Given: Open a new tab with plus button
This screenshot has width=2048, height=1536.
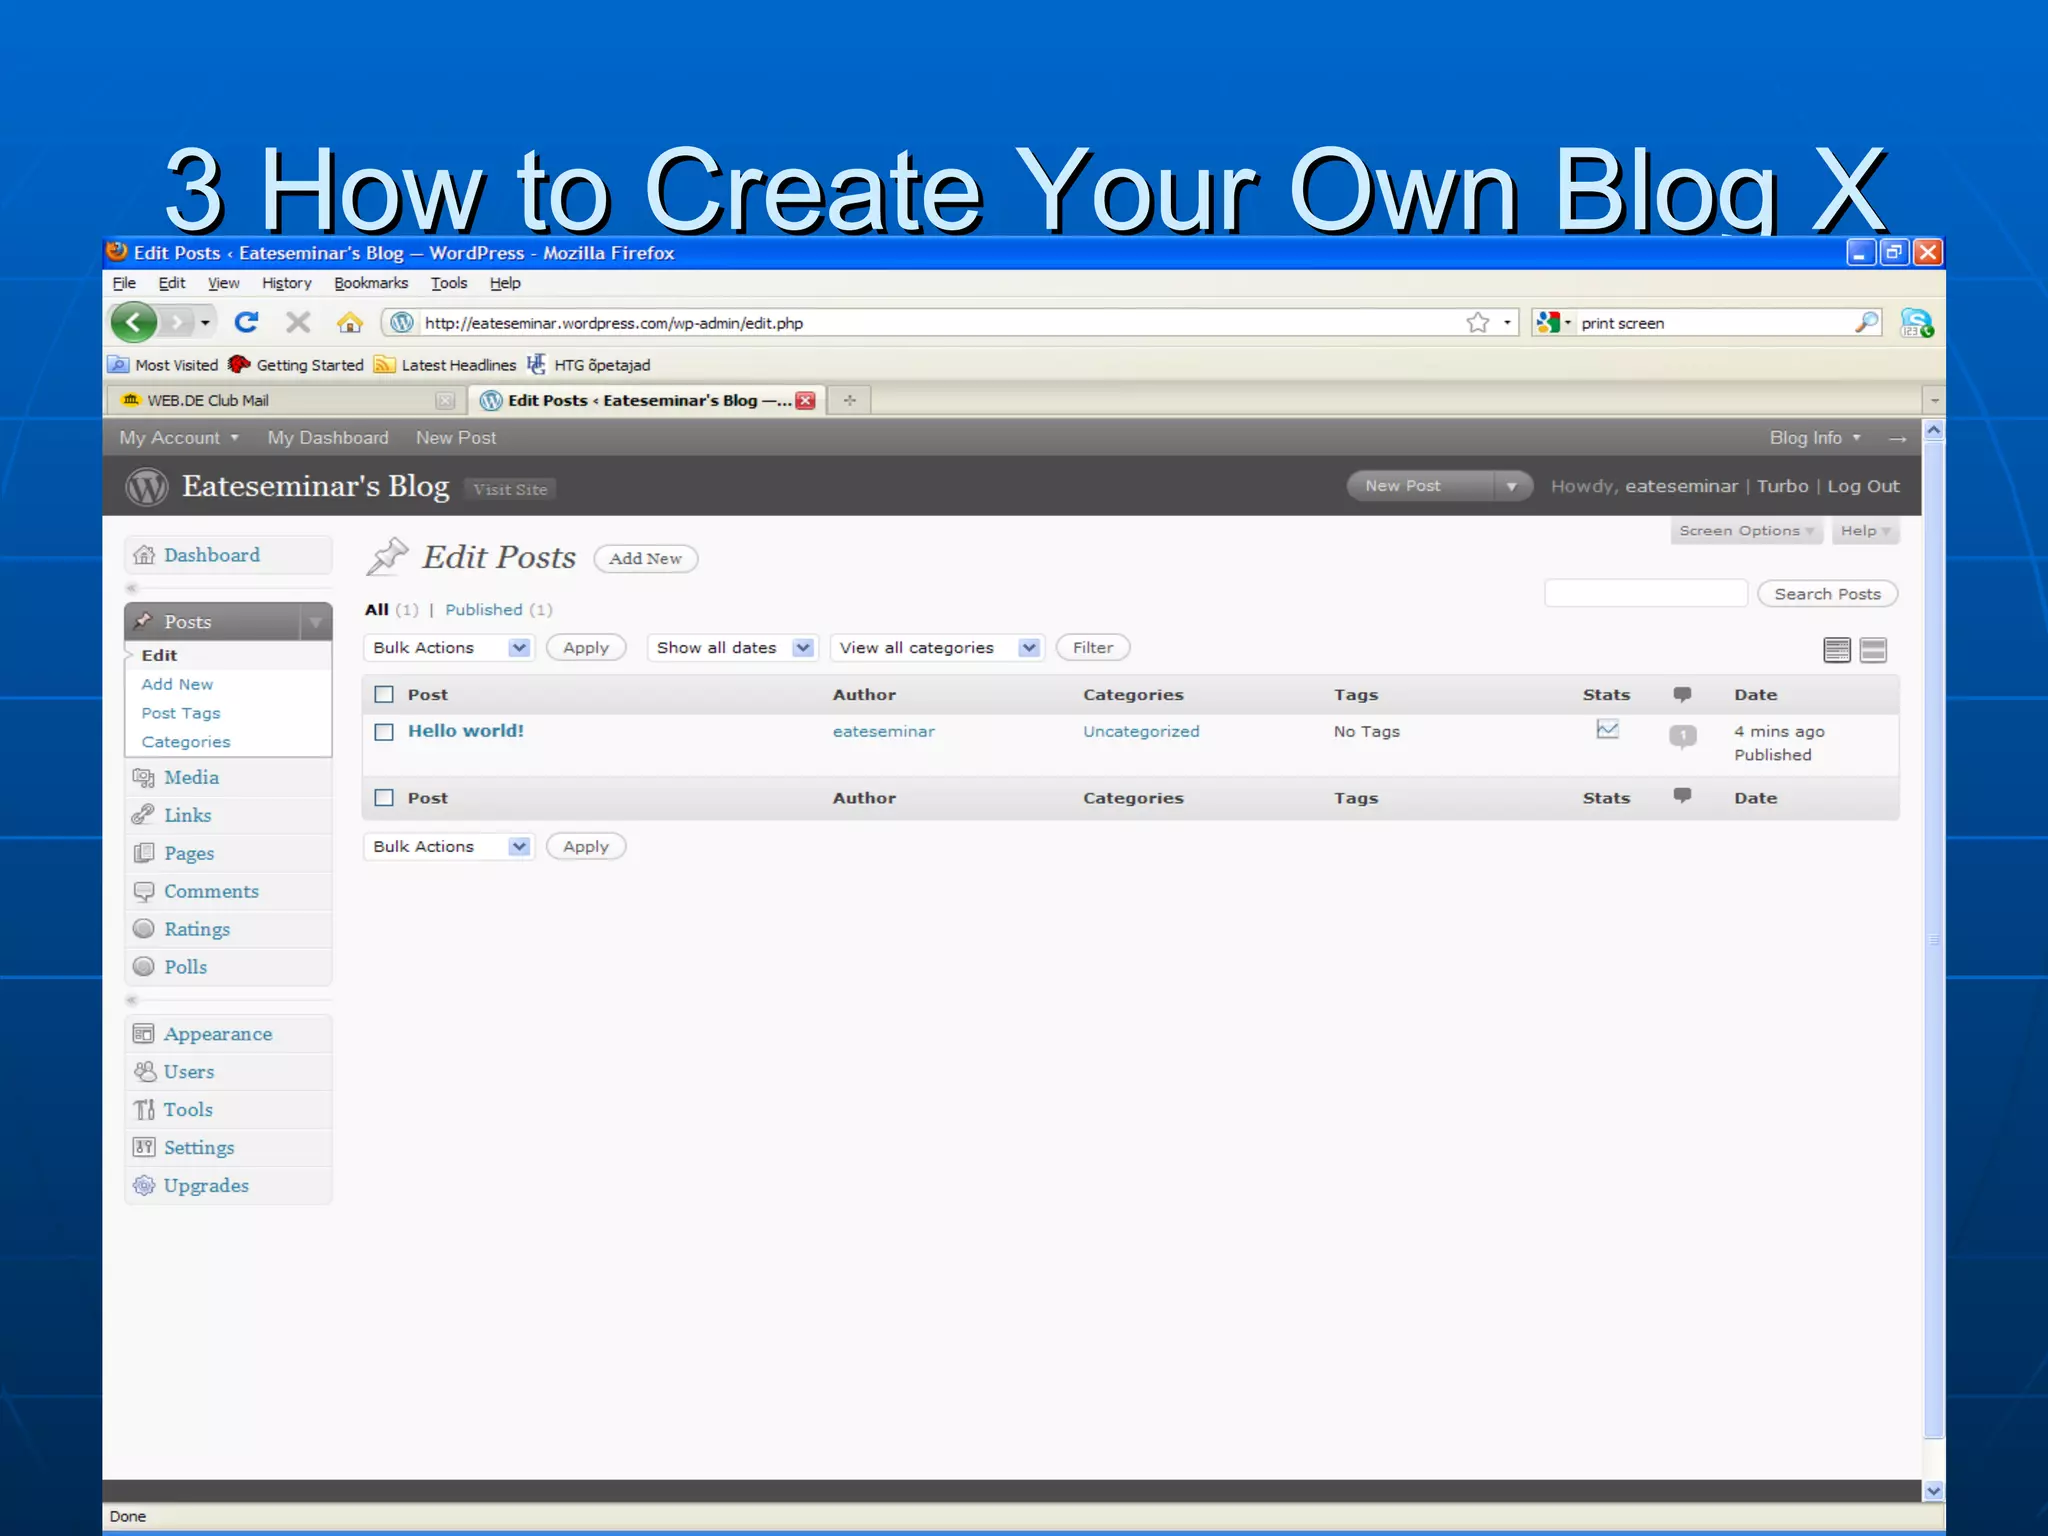Looking at the screenshot, I should pos(849,401).
